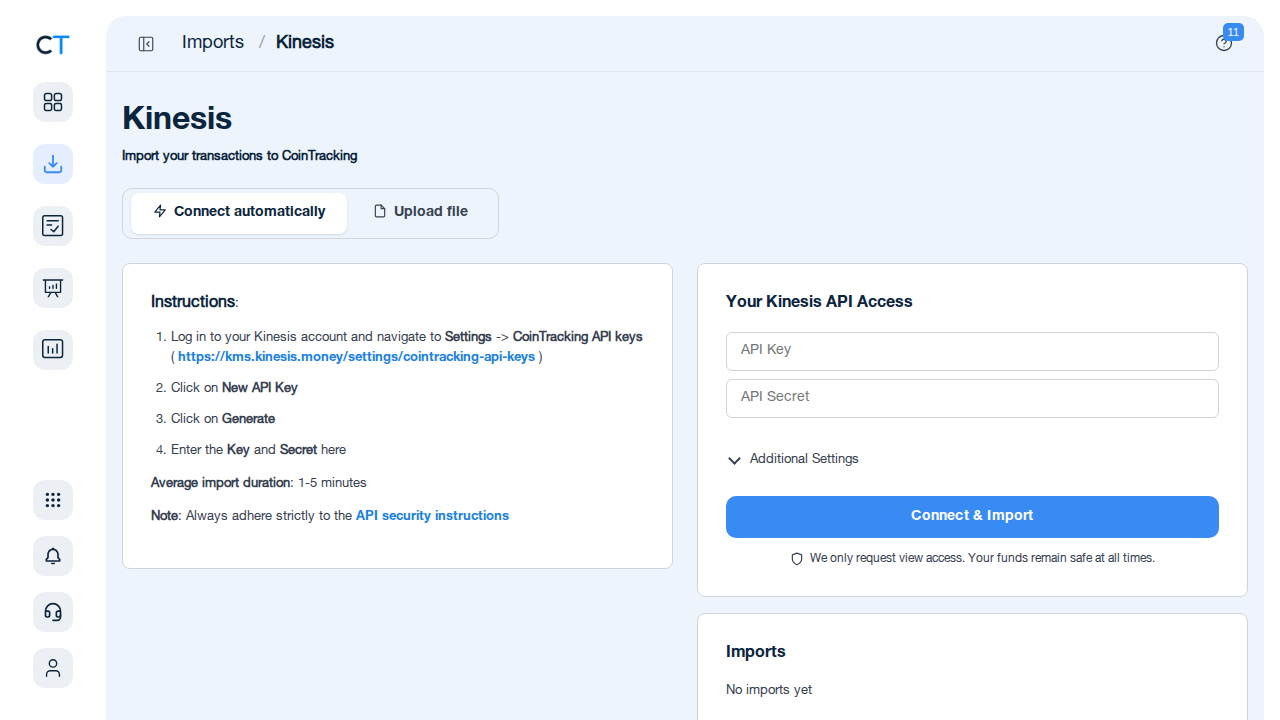Click the shield icon near view access note
Viewport: 1280px width, 720px height.
[797, 559]
